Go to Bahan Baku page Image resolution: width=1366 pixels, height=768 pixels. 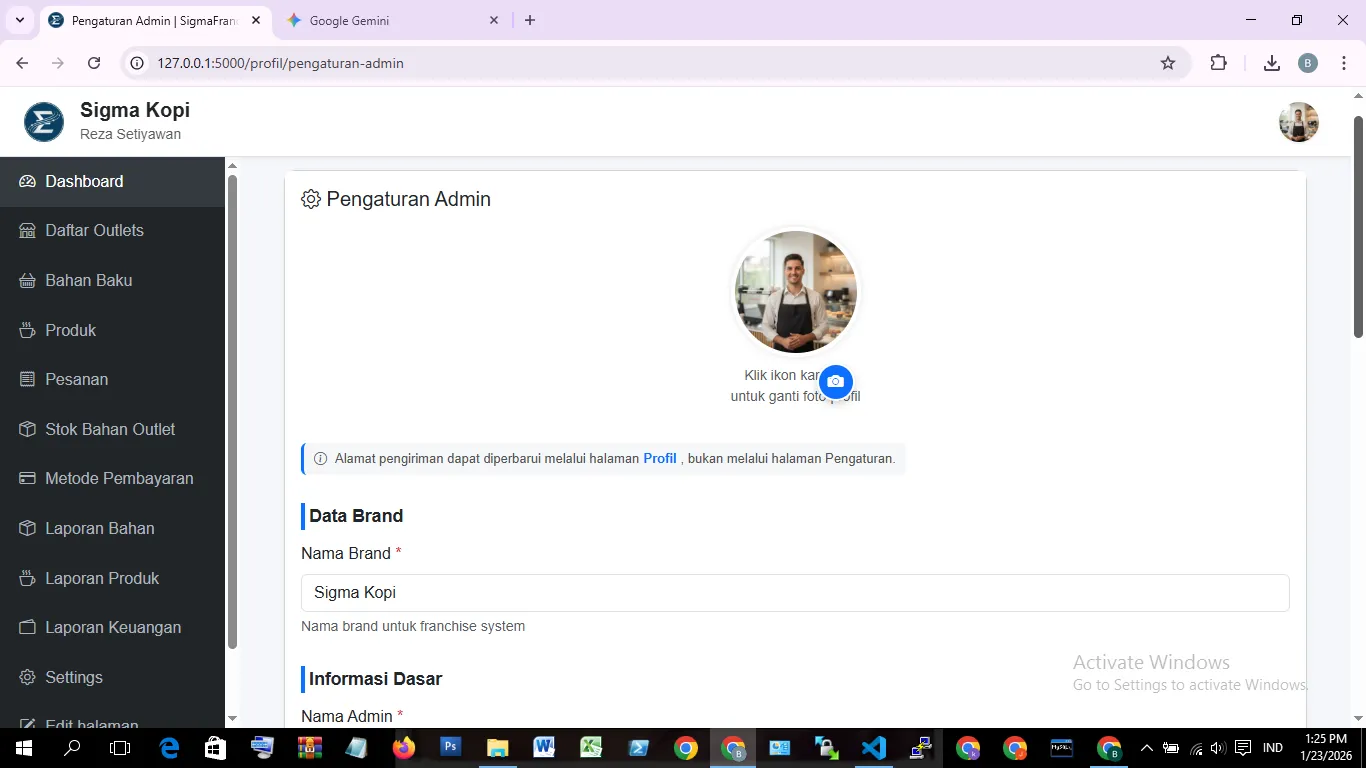112,281
